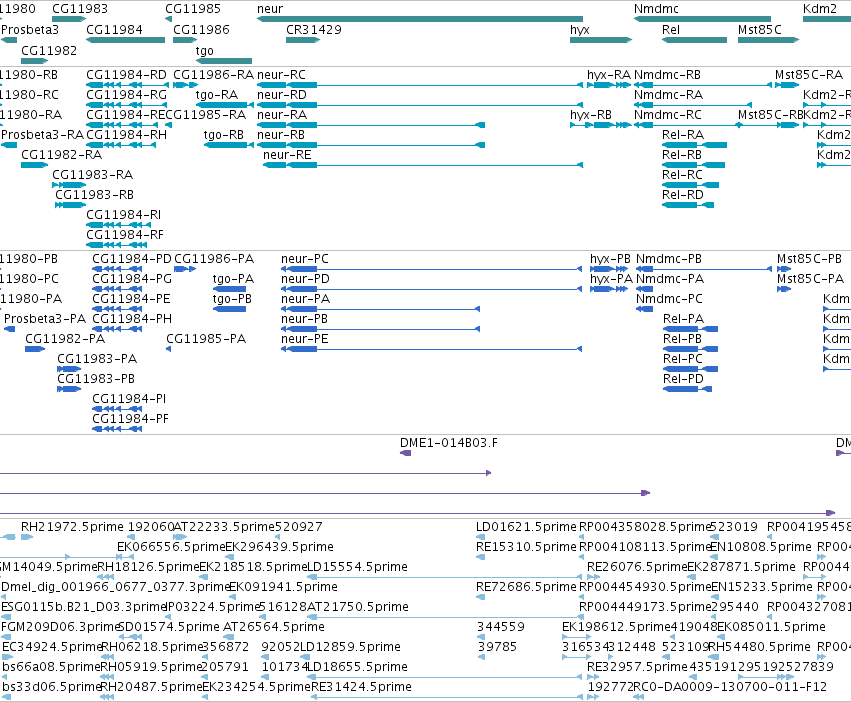Select protein Prosbeta3-PA
The height and width of the screenshot is (702, 851).
pos(45,319)
